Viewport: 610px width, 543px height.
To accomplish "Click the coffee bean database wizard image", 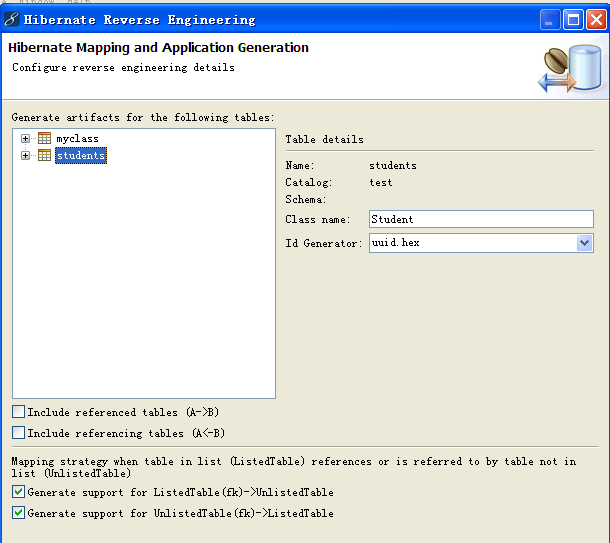I will [x=570, y=68].
